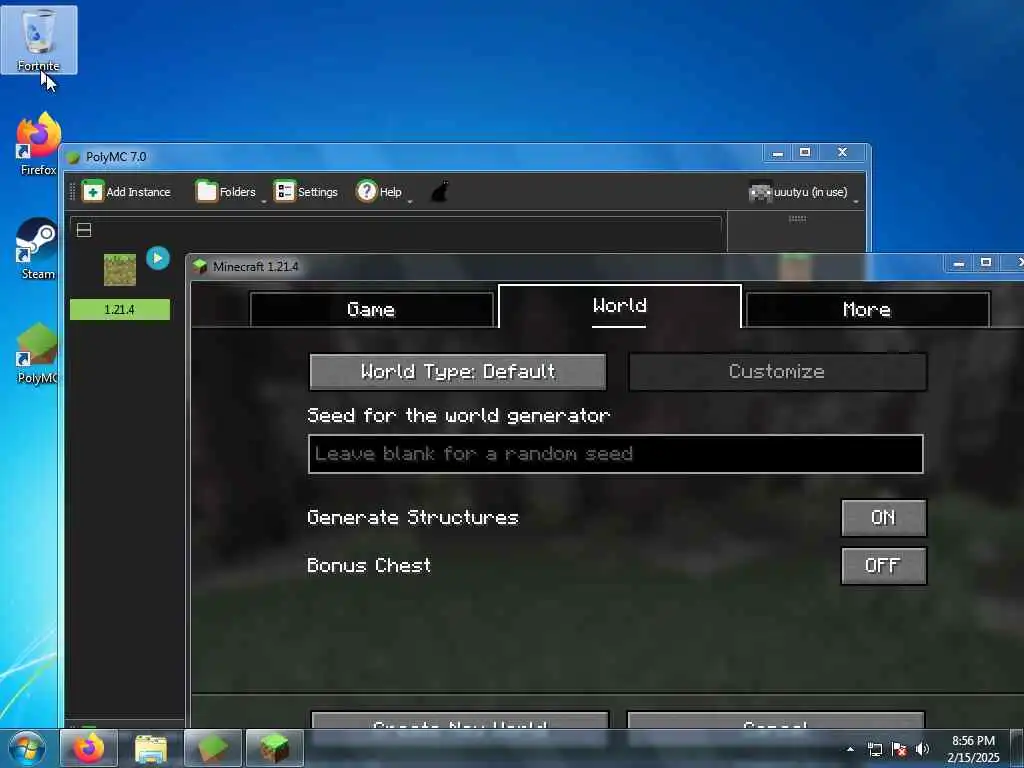1024x768 pixels.
Task: Open the Steam desktop shortcut
Action: [x=38, y=249]
